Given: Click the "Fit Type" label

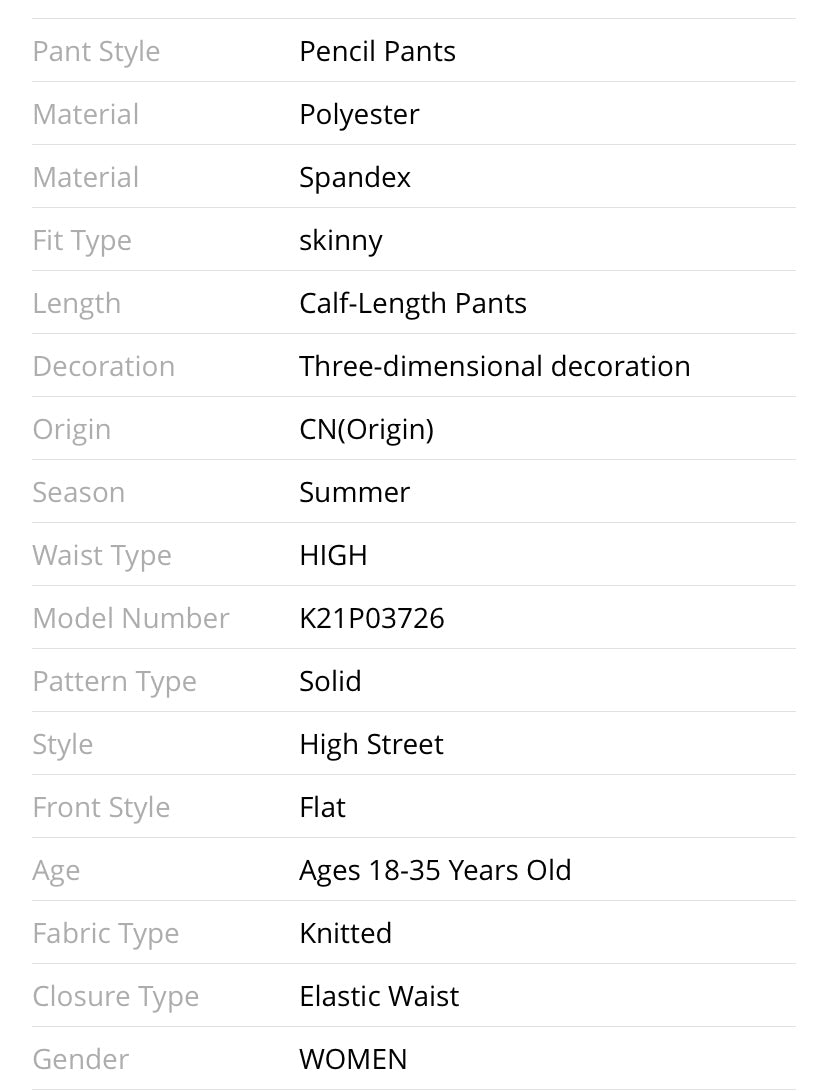Looking at the screenshot, I should [x=82, y=240].
